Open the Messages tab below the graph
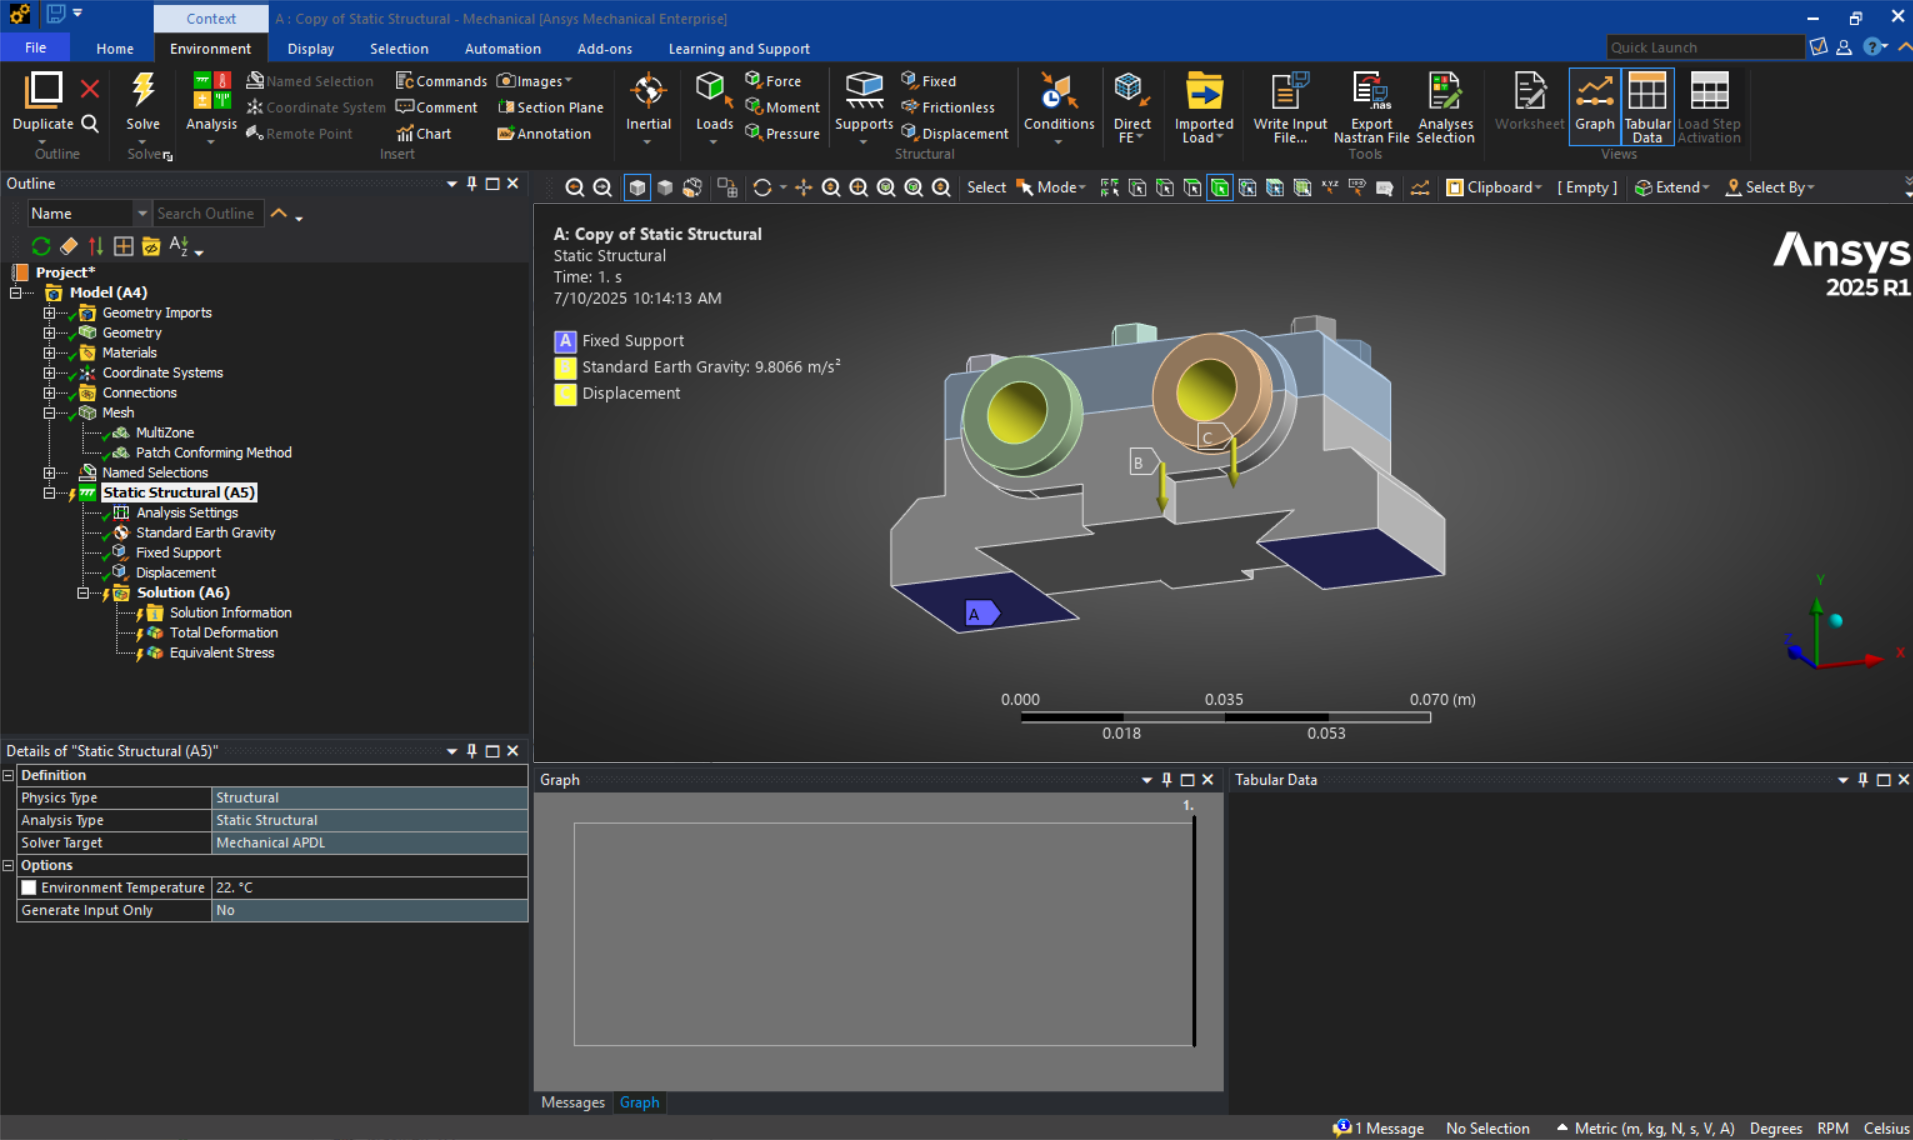 click(572, 1102)
